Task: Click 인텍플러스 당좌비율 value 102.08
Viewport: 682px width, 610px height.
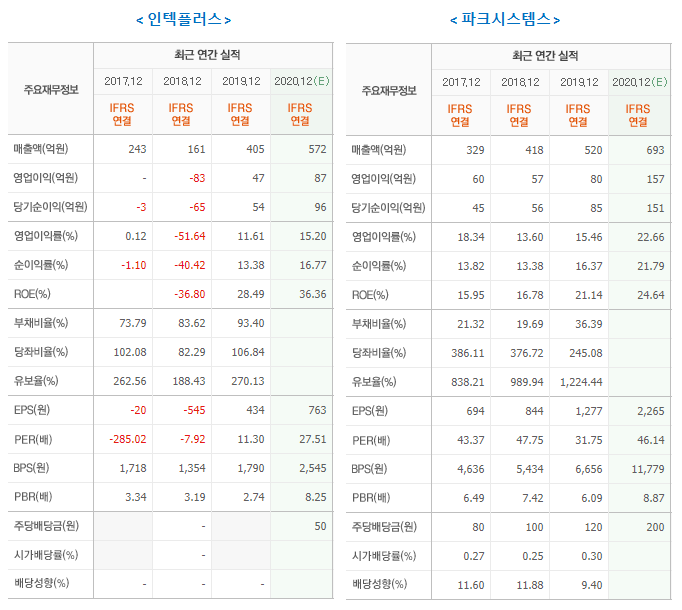Action: tap(130, 352)
